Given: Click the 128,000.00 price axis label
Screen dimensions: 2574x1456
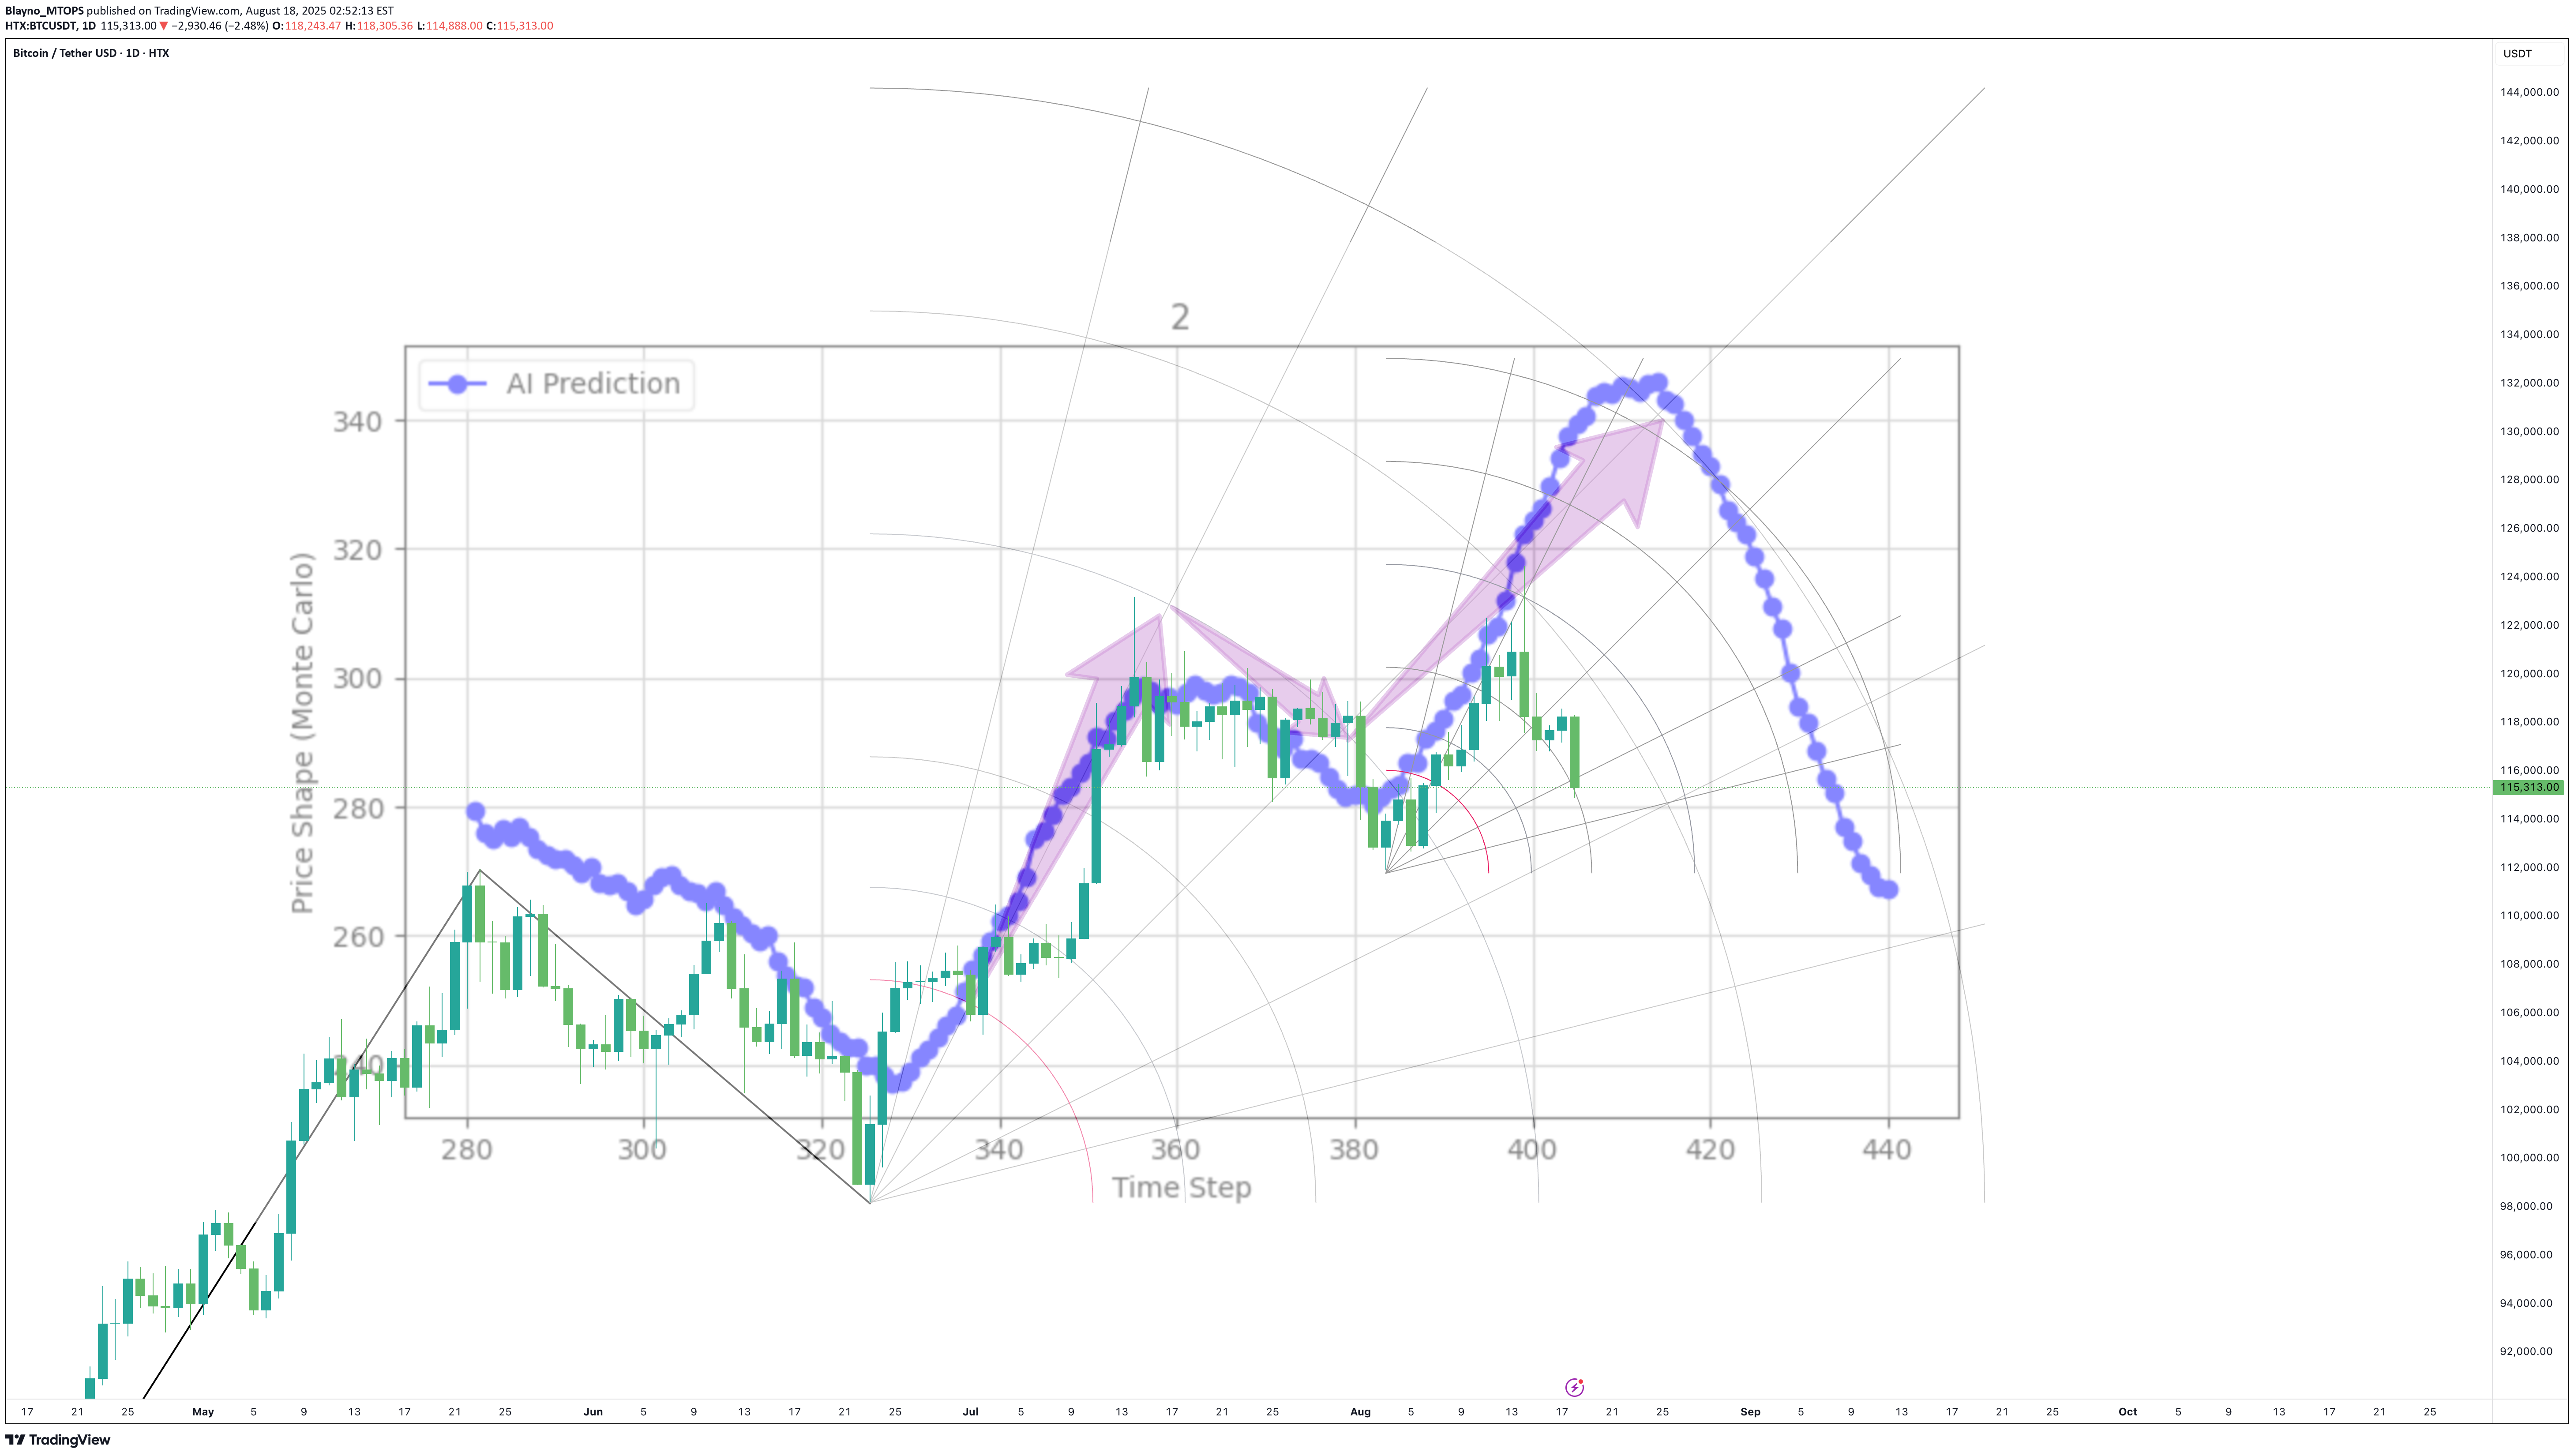Looking at the screenshot, I should click(x=2529, y=479).
